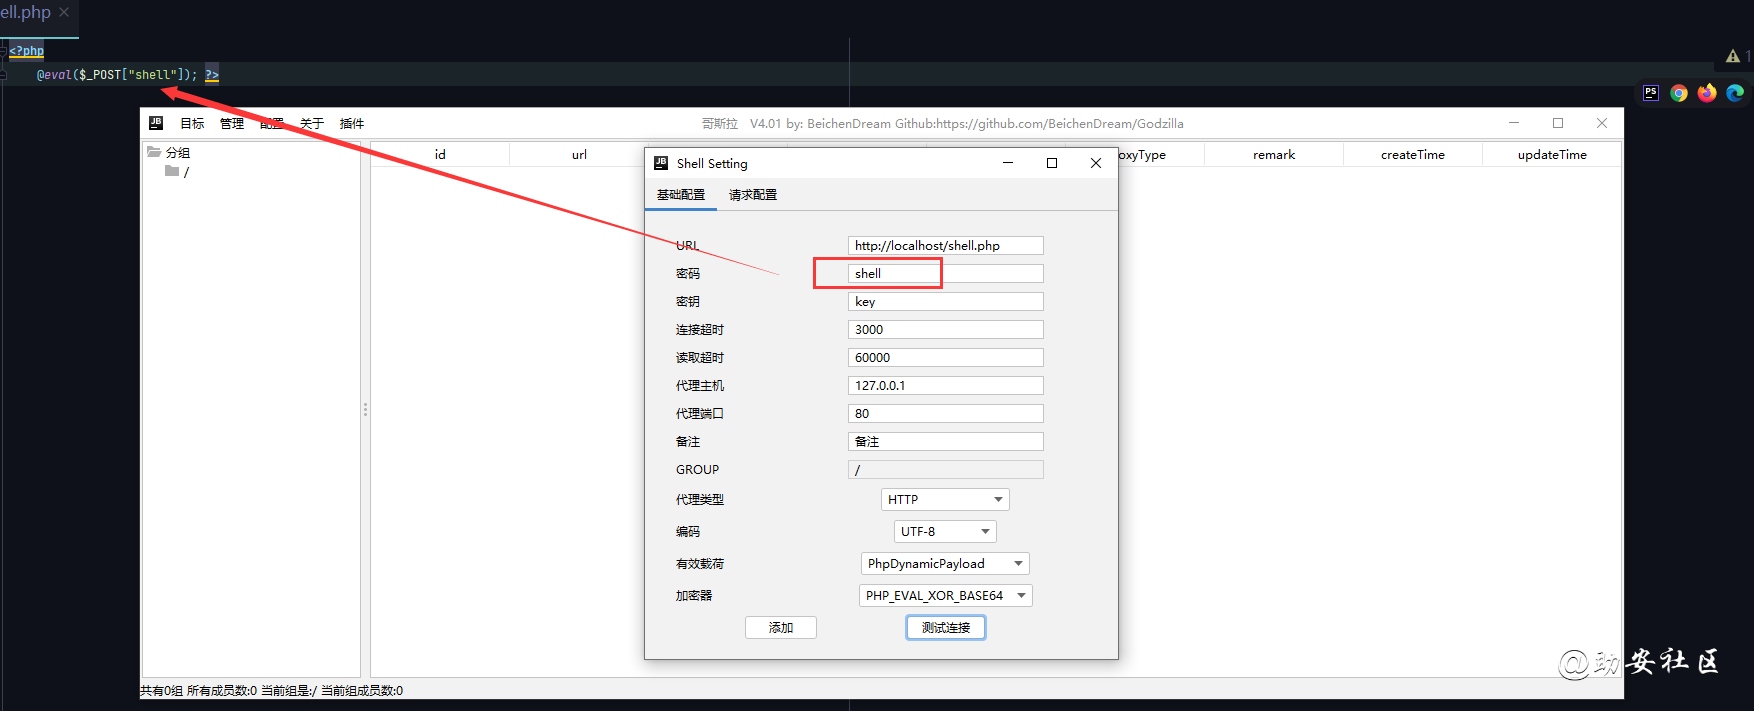Open in Firefox browser icon
Image resolution: width=1754 pixels, height=711 pixels.
point(1707,93)
